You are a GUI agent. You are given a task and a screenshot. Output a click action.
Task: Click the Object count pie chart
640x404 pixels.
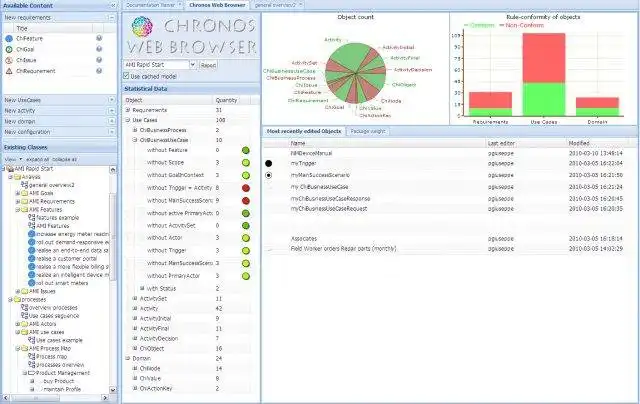(x=356, y=73)
